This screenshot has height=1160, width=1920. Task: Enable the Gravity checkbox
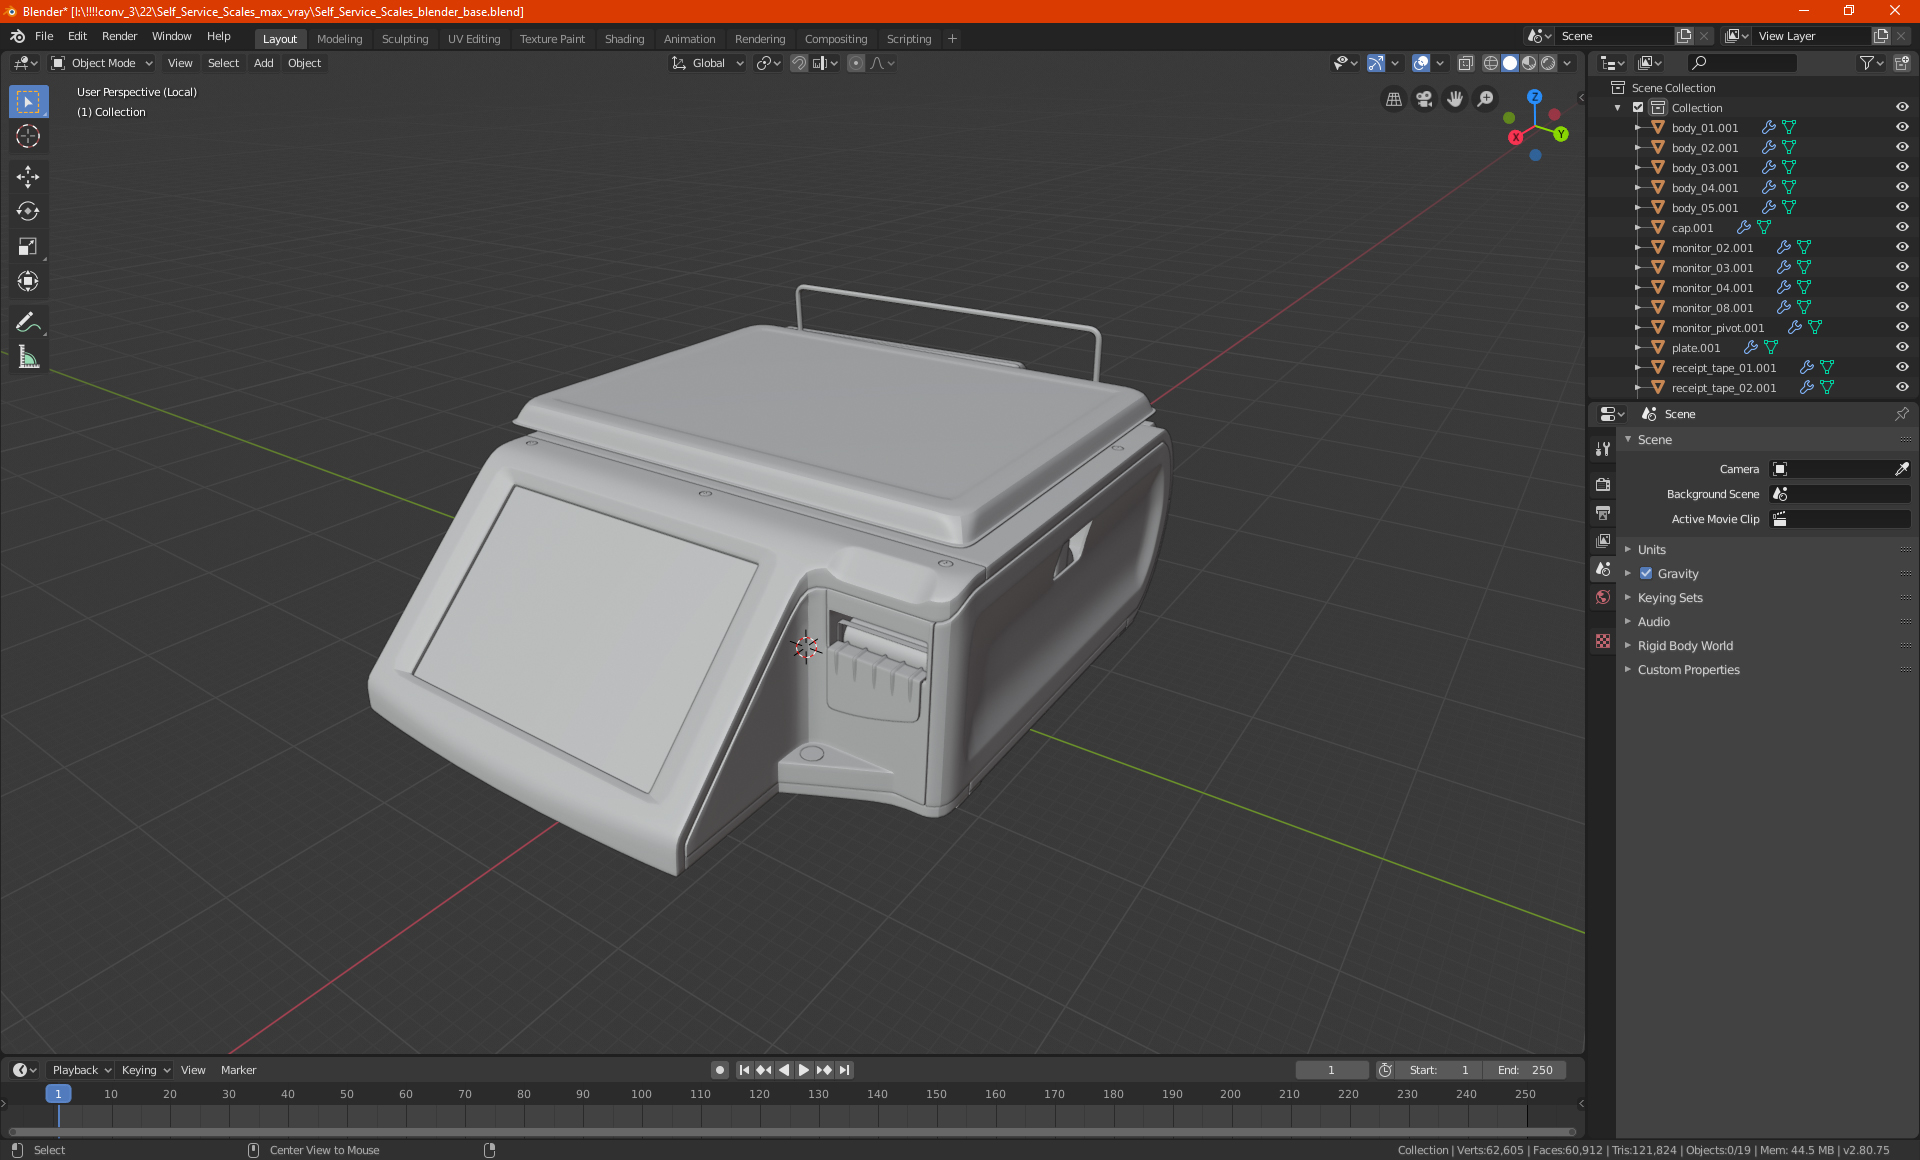click(1646, 574)
